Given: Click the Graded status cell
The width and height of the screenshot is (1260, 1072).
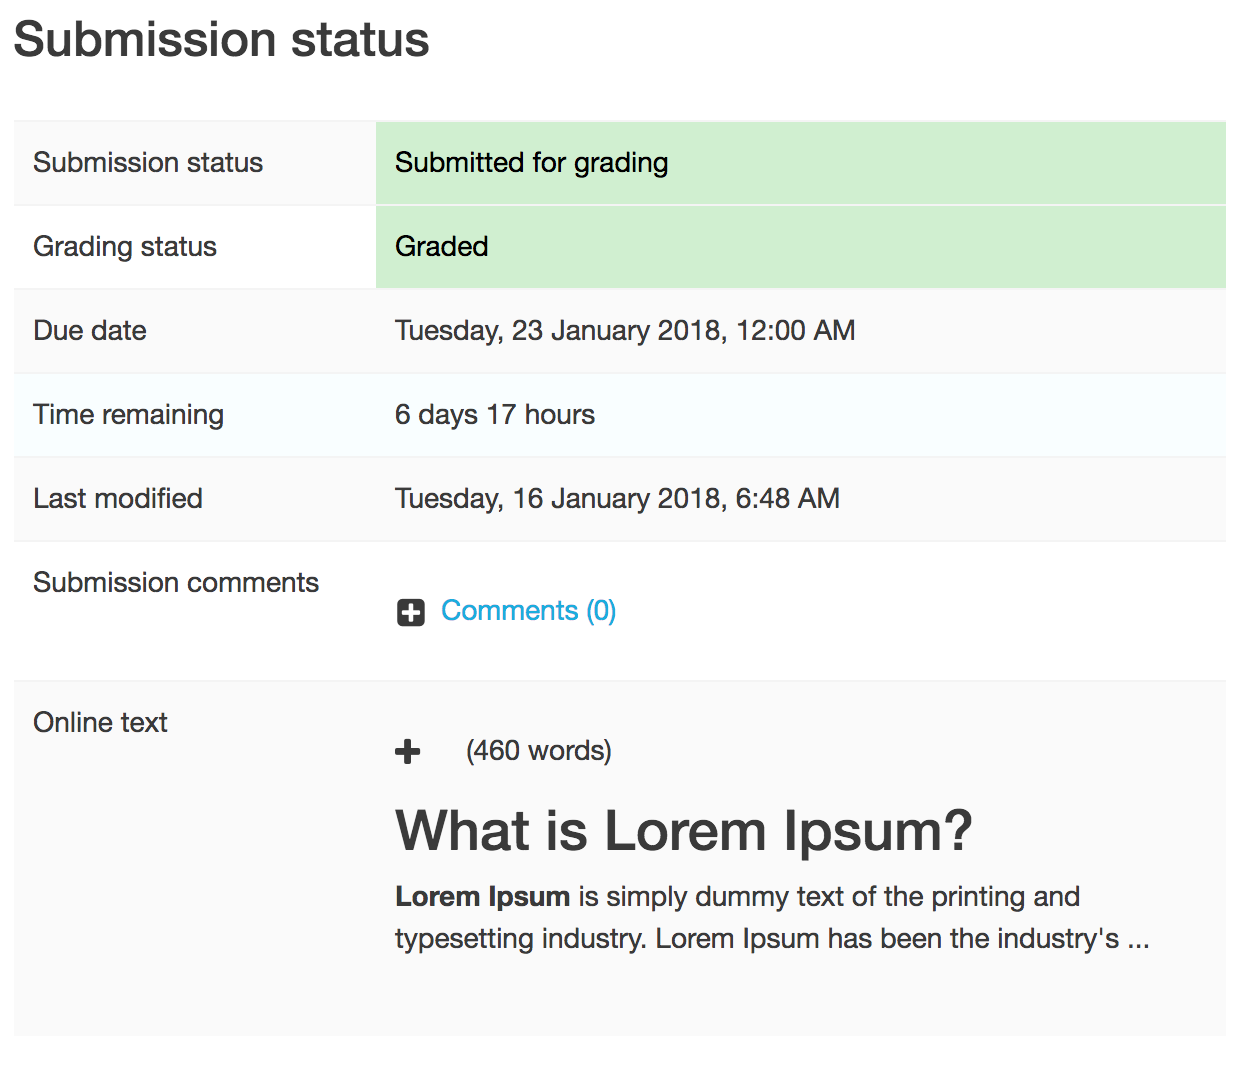Looking at the screenshot, I should click(x=800, y=247).
